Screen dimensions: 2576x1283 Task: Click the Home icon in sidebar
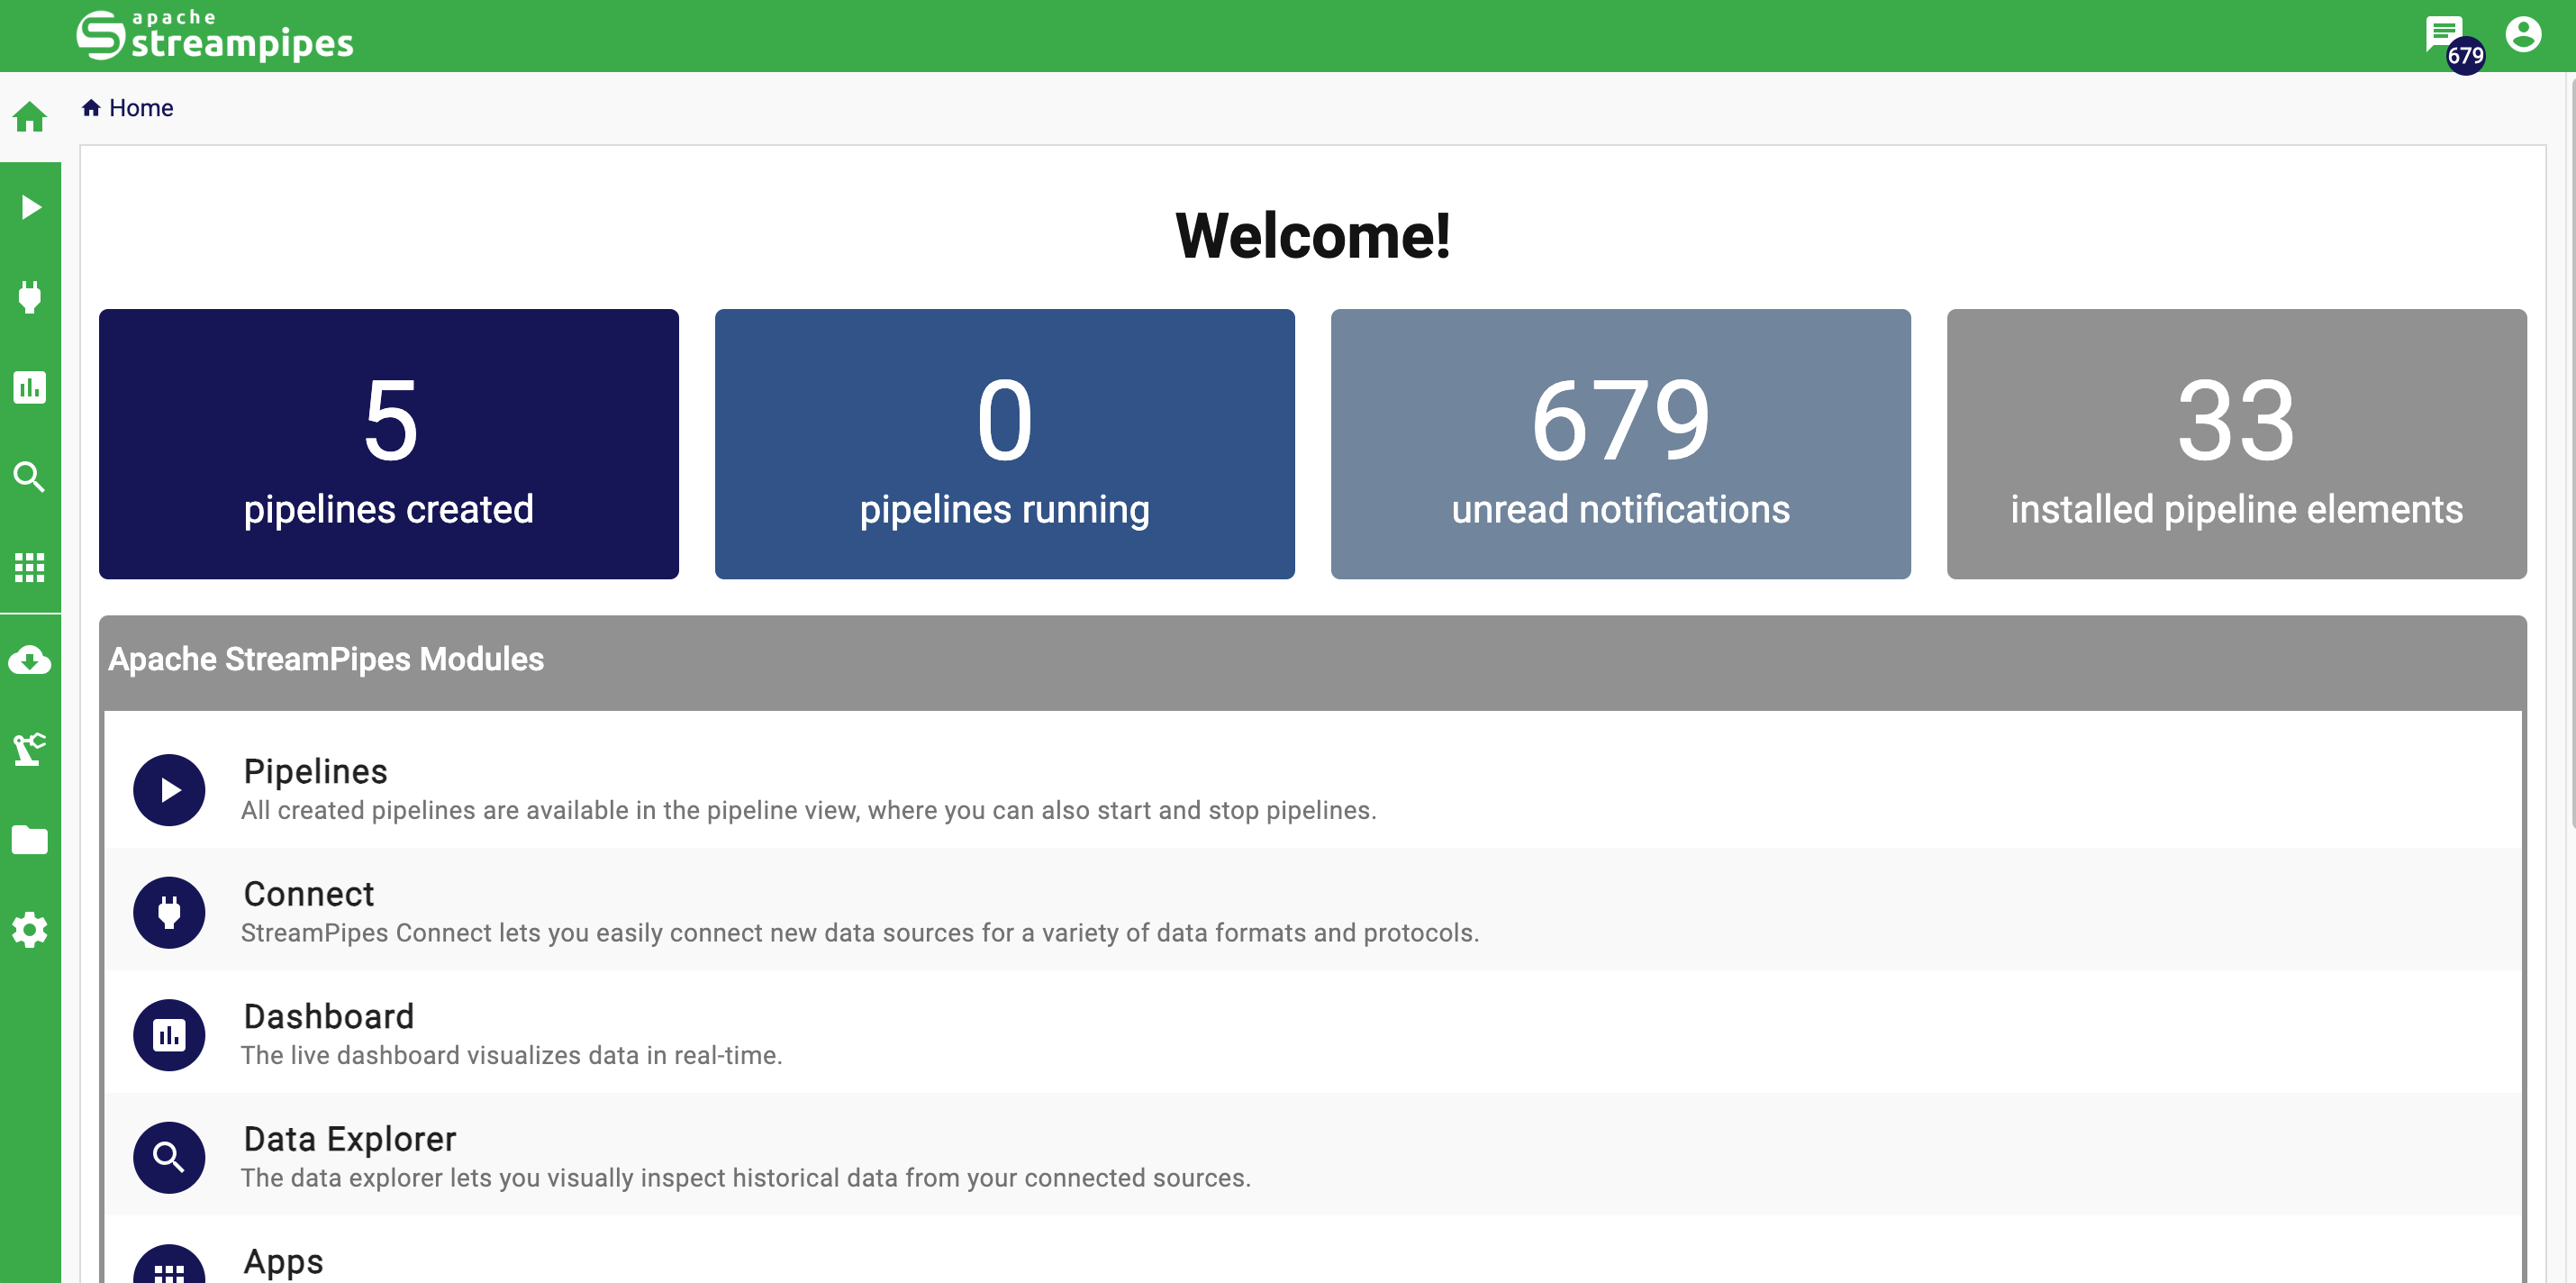(30, 117)
